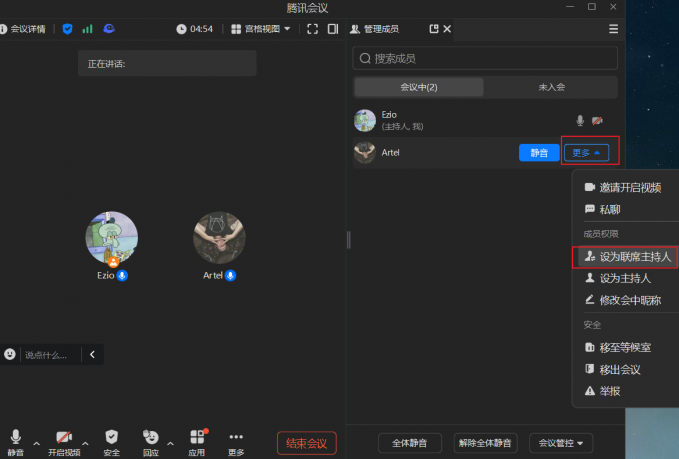Expand arrow beside 回应 reactions

coord(171,443)
